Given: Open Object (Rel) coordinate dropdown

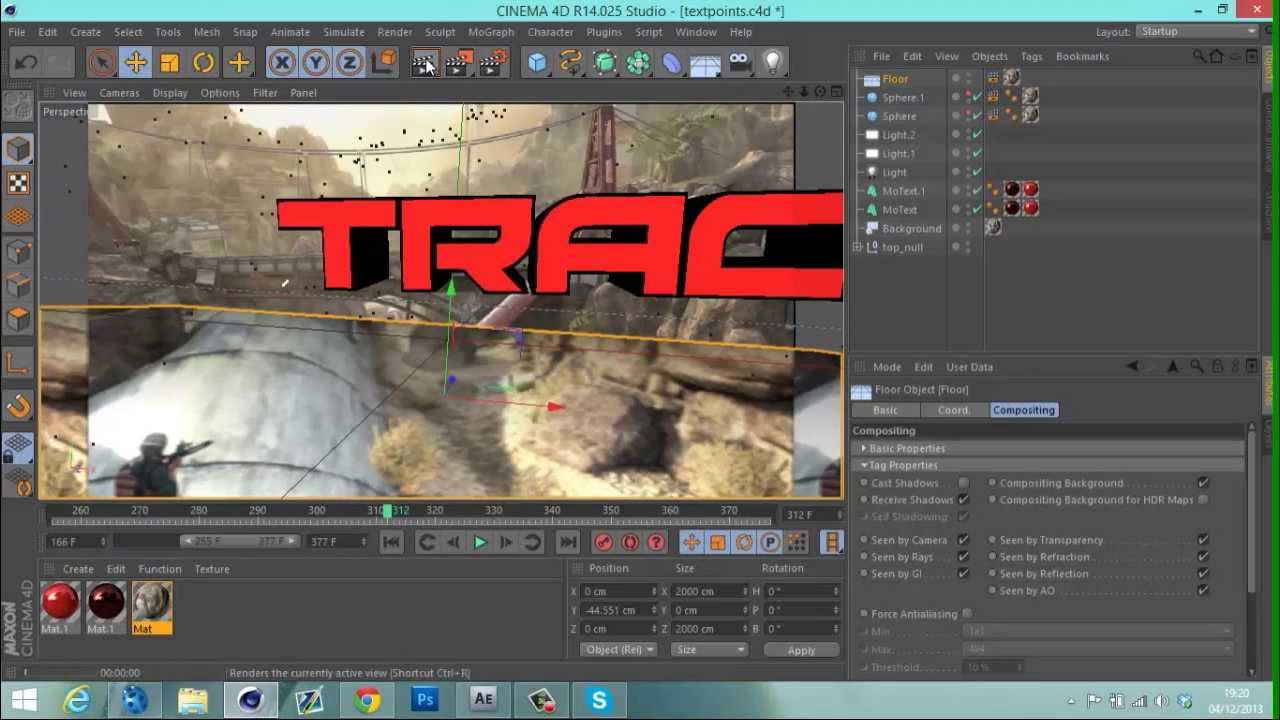Looking at the screenshot, I should coord(619,650).
